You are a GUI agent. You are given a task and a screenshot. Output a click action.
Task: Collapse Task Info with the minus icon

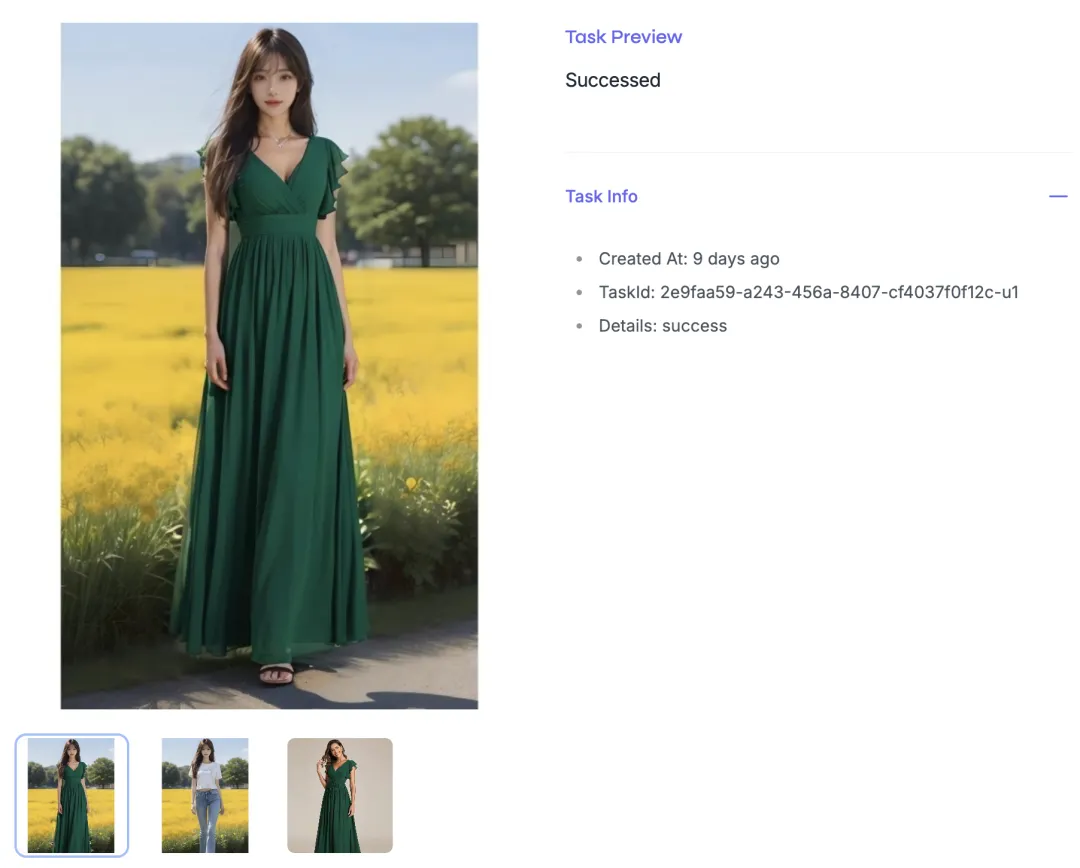pyautogui.click(x=1058, y=196)
